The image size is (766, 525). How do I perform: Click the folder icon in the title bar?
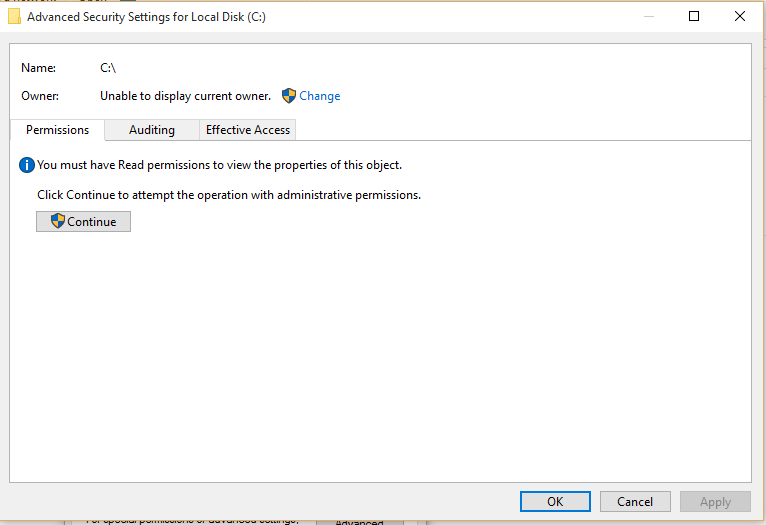click(15, 17)
